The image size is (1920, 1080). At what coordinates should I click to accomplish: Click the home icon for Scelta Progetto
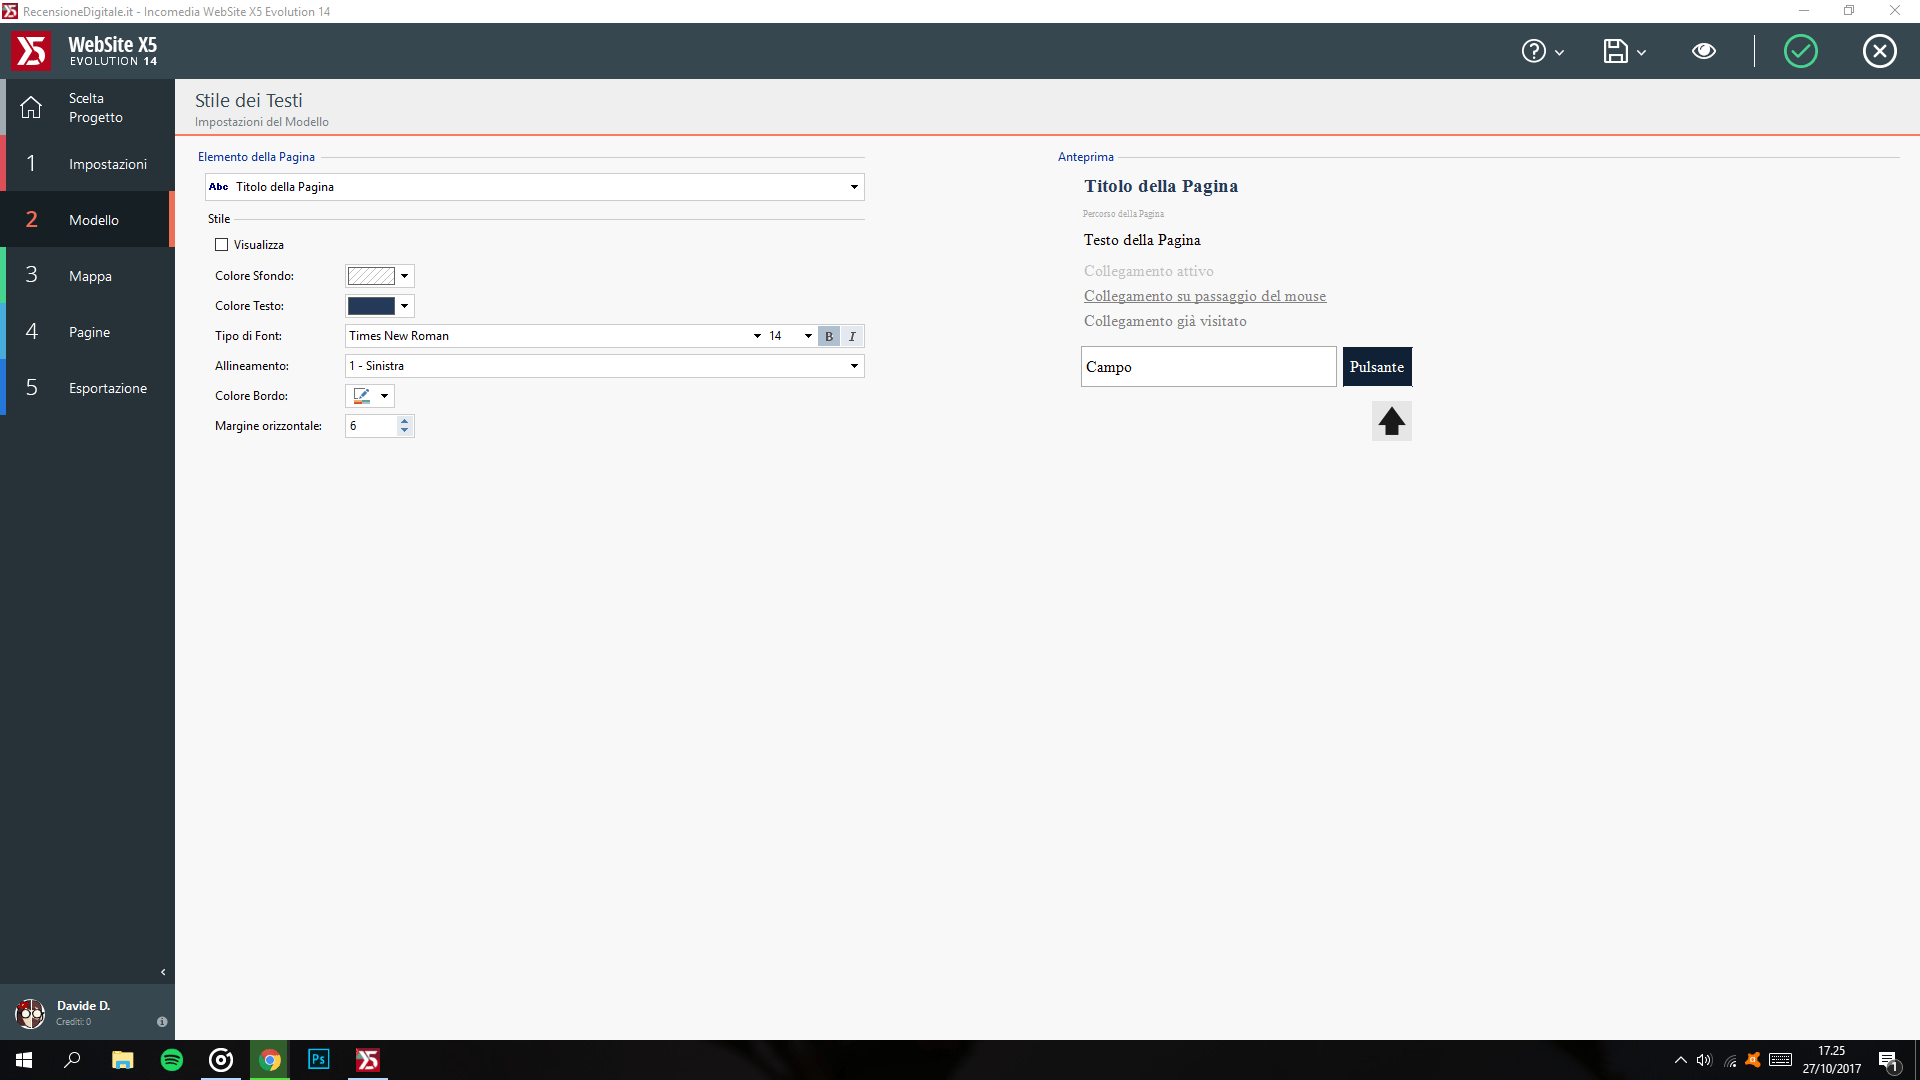tap(31, 107)
